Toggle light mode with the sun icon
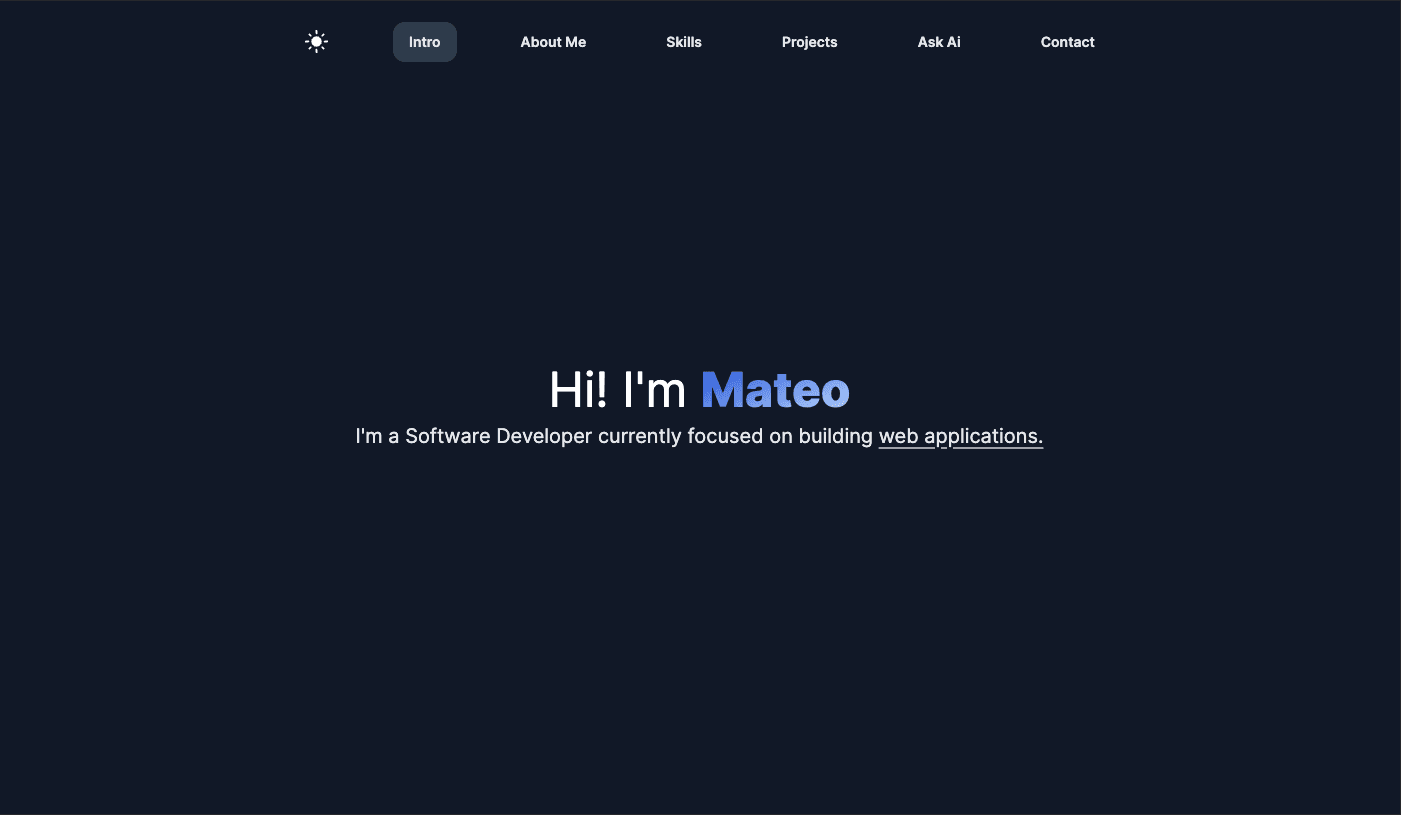Image resolution: width=1401 pixels, height=815 pixels. point(316,42)
